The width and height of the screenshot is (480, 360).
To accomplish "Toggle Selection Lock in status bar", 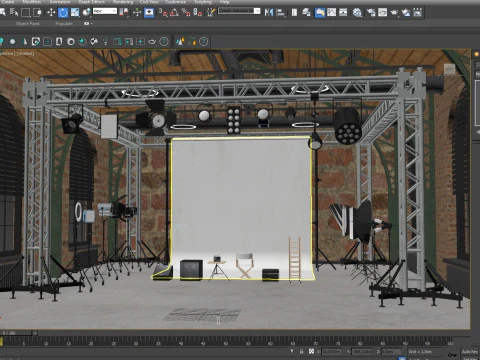I will 301,351.
